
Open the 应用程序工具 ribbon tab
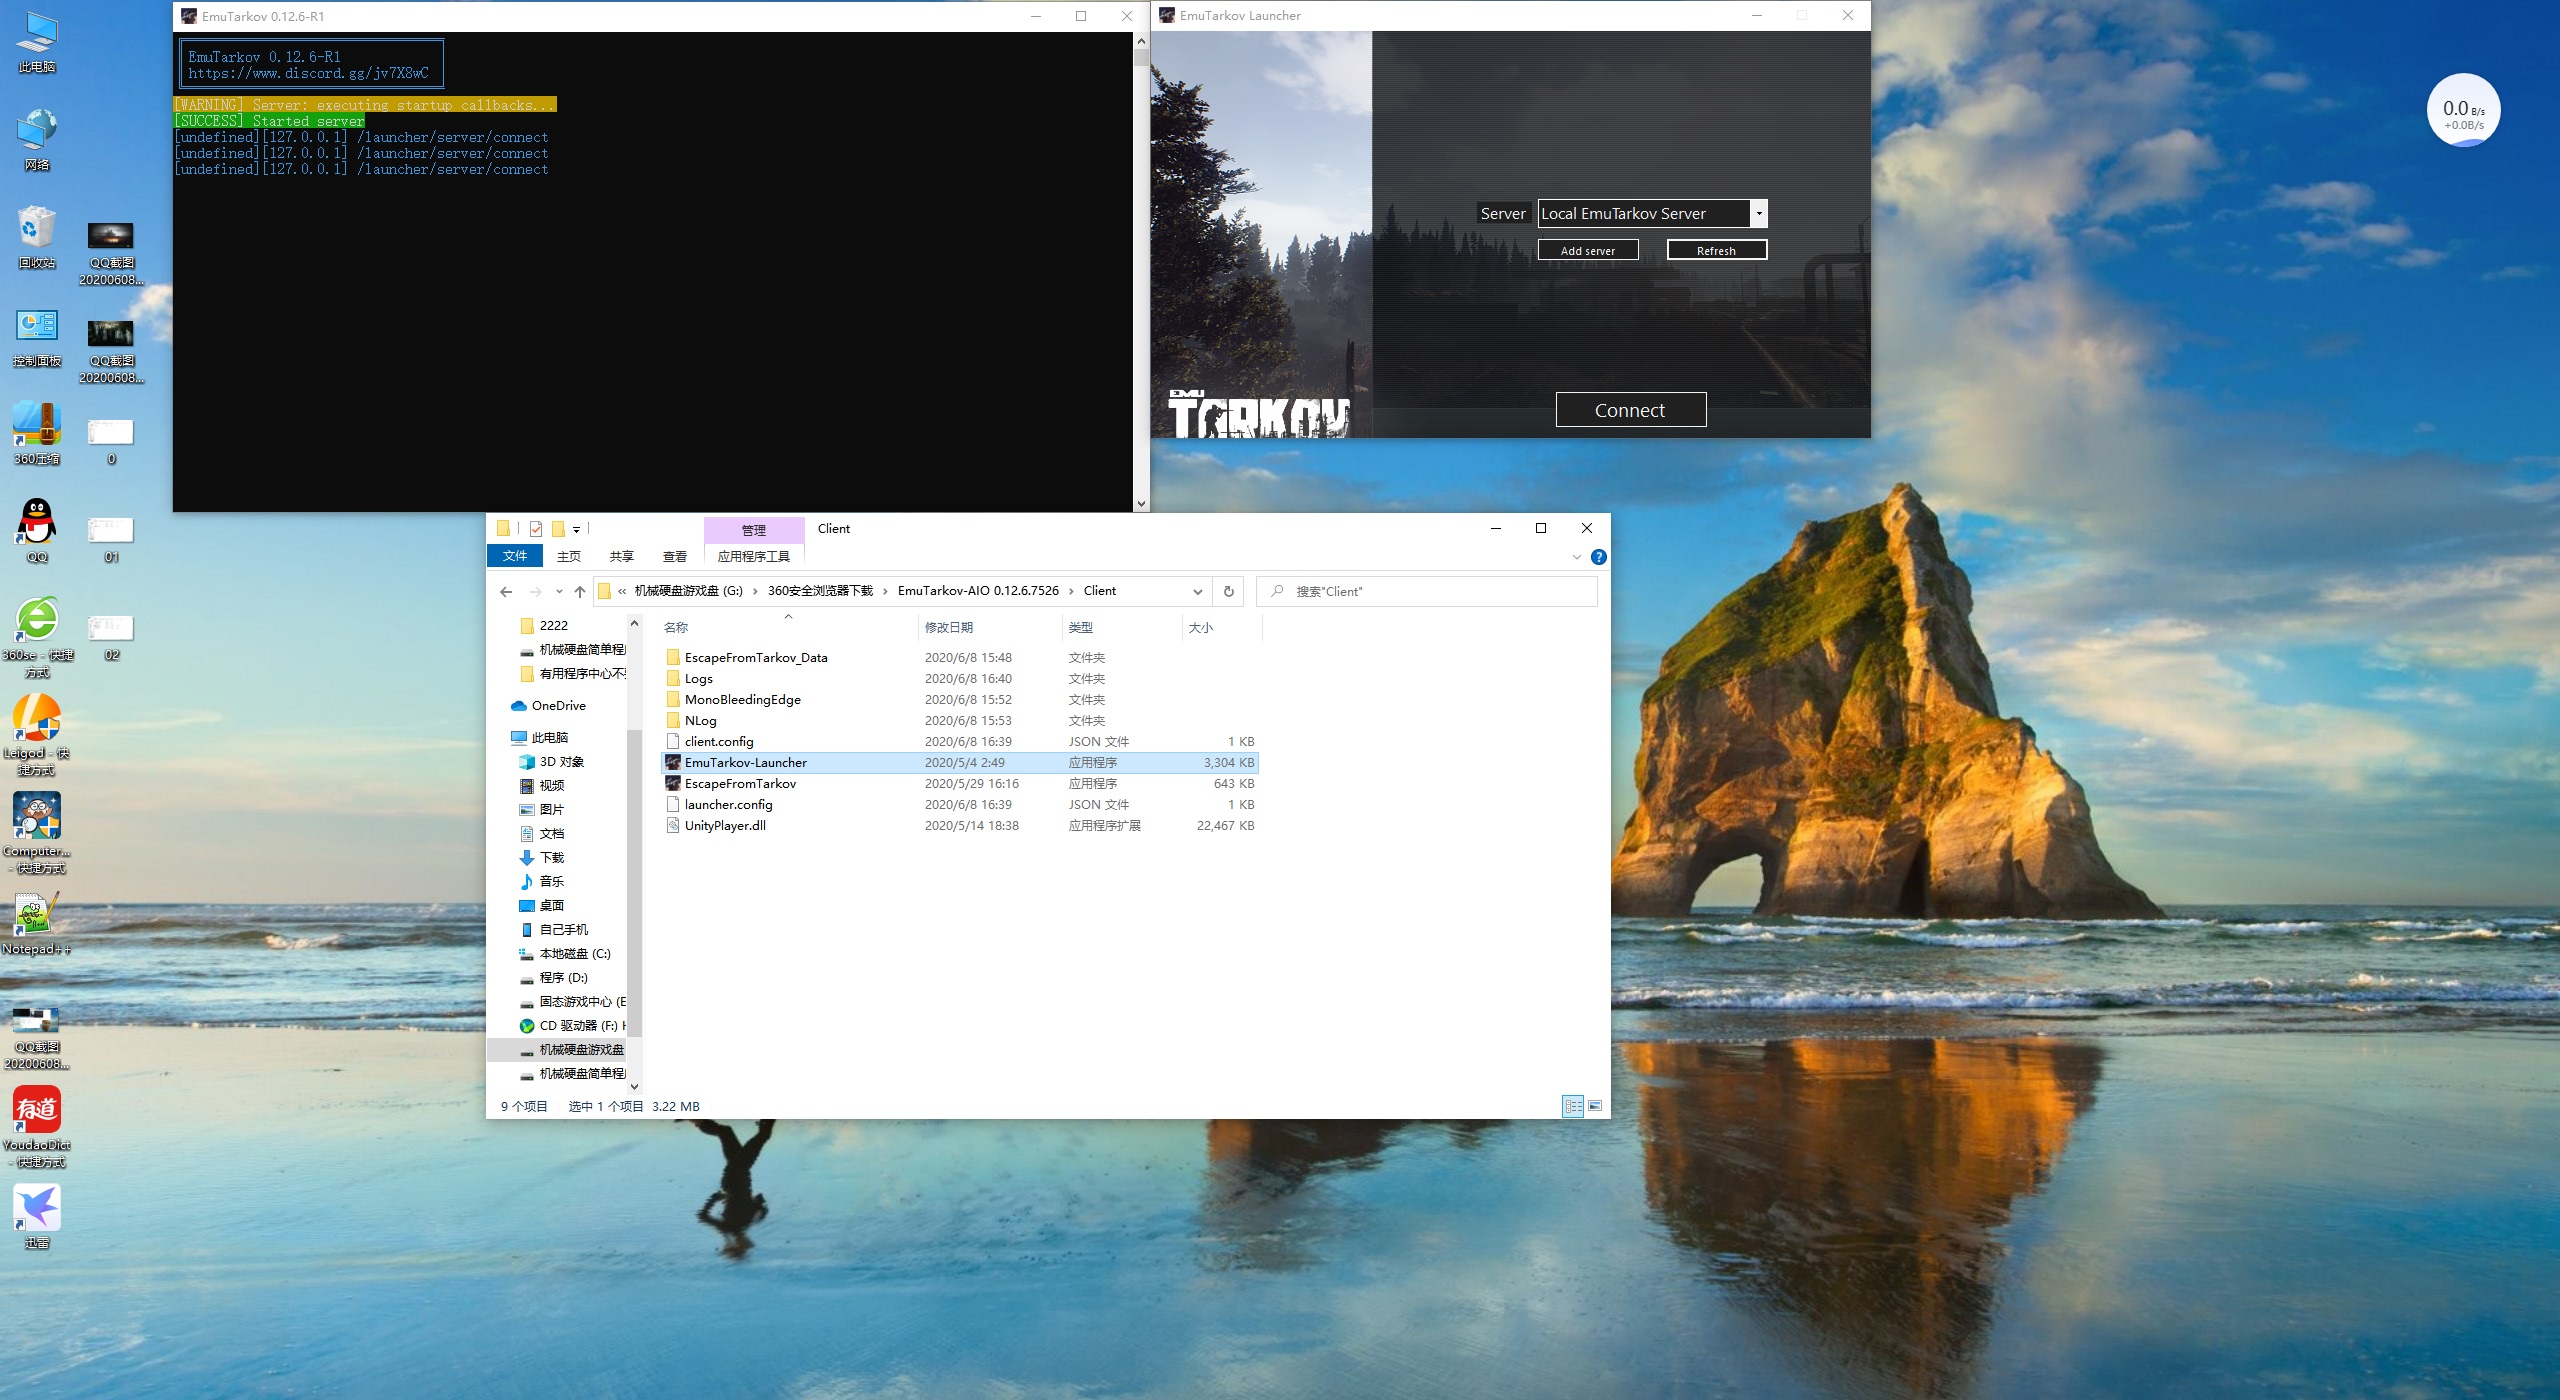coord(754,556)
